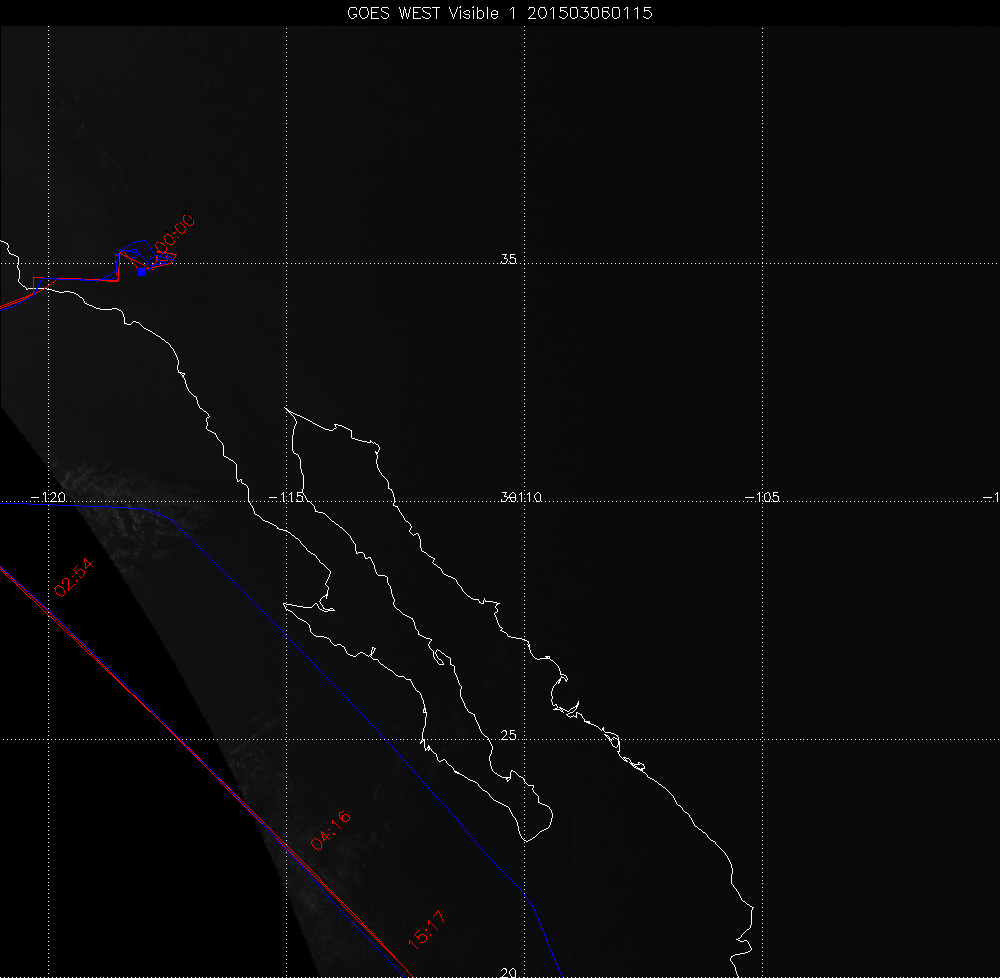The height and width of the screenshot is (978, 1000).
Task: Click the title text 'GOES WEST Visible 1 201503060115'
Action: coord(499,13)
